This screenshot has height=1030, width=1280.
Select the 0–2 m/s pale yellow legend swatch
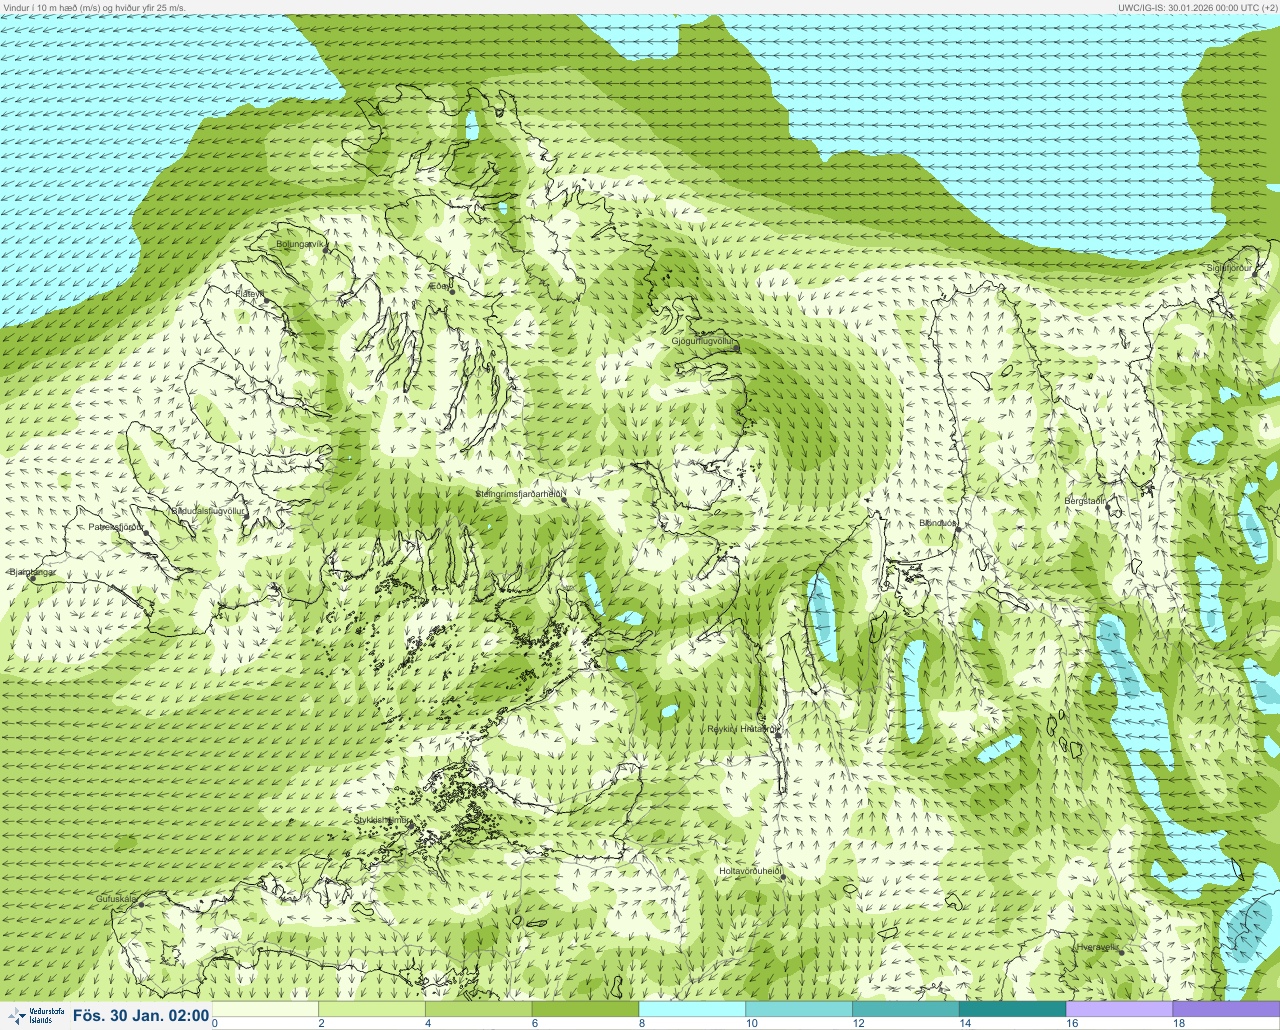[x=265, y=1009]
